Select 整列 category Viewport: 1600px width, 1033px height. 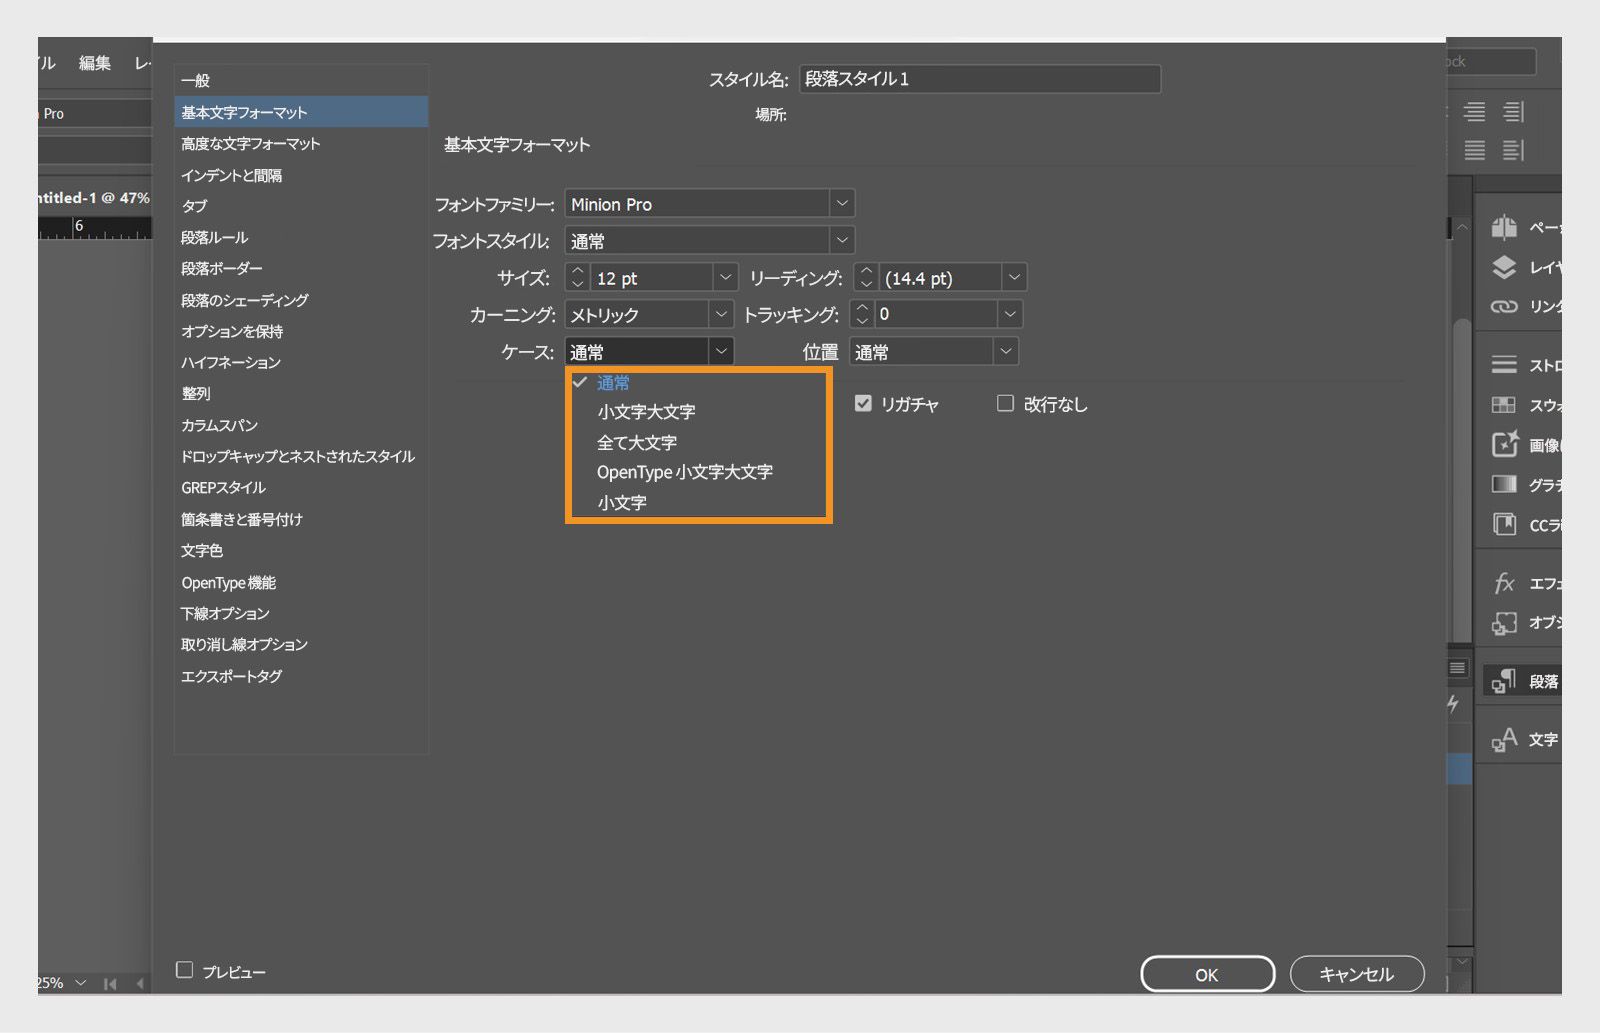(301, 393)
